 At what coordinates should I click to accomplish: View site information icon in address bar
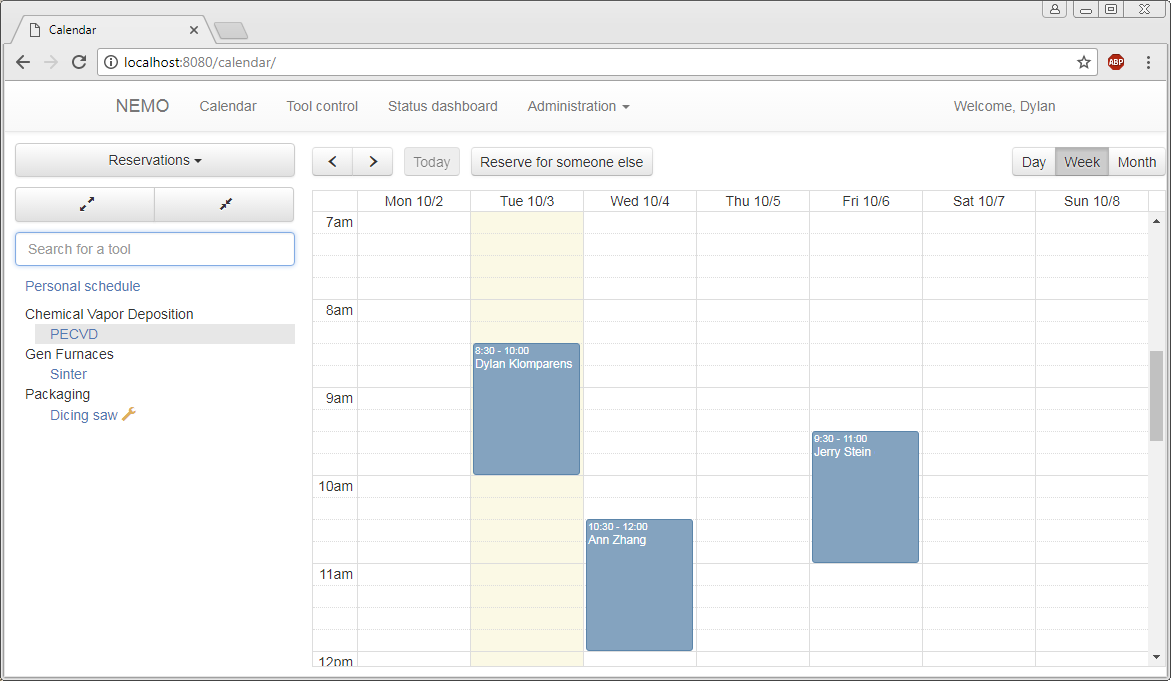111,62
